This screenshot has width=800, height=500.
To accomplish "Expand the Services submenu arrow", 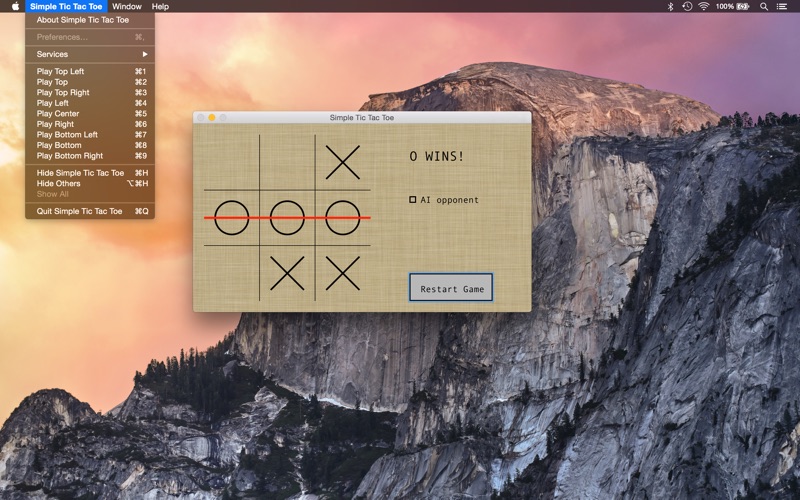I will pos(145,54).
